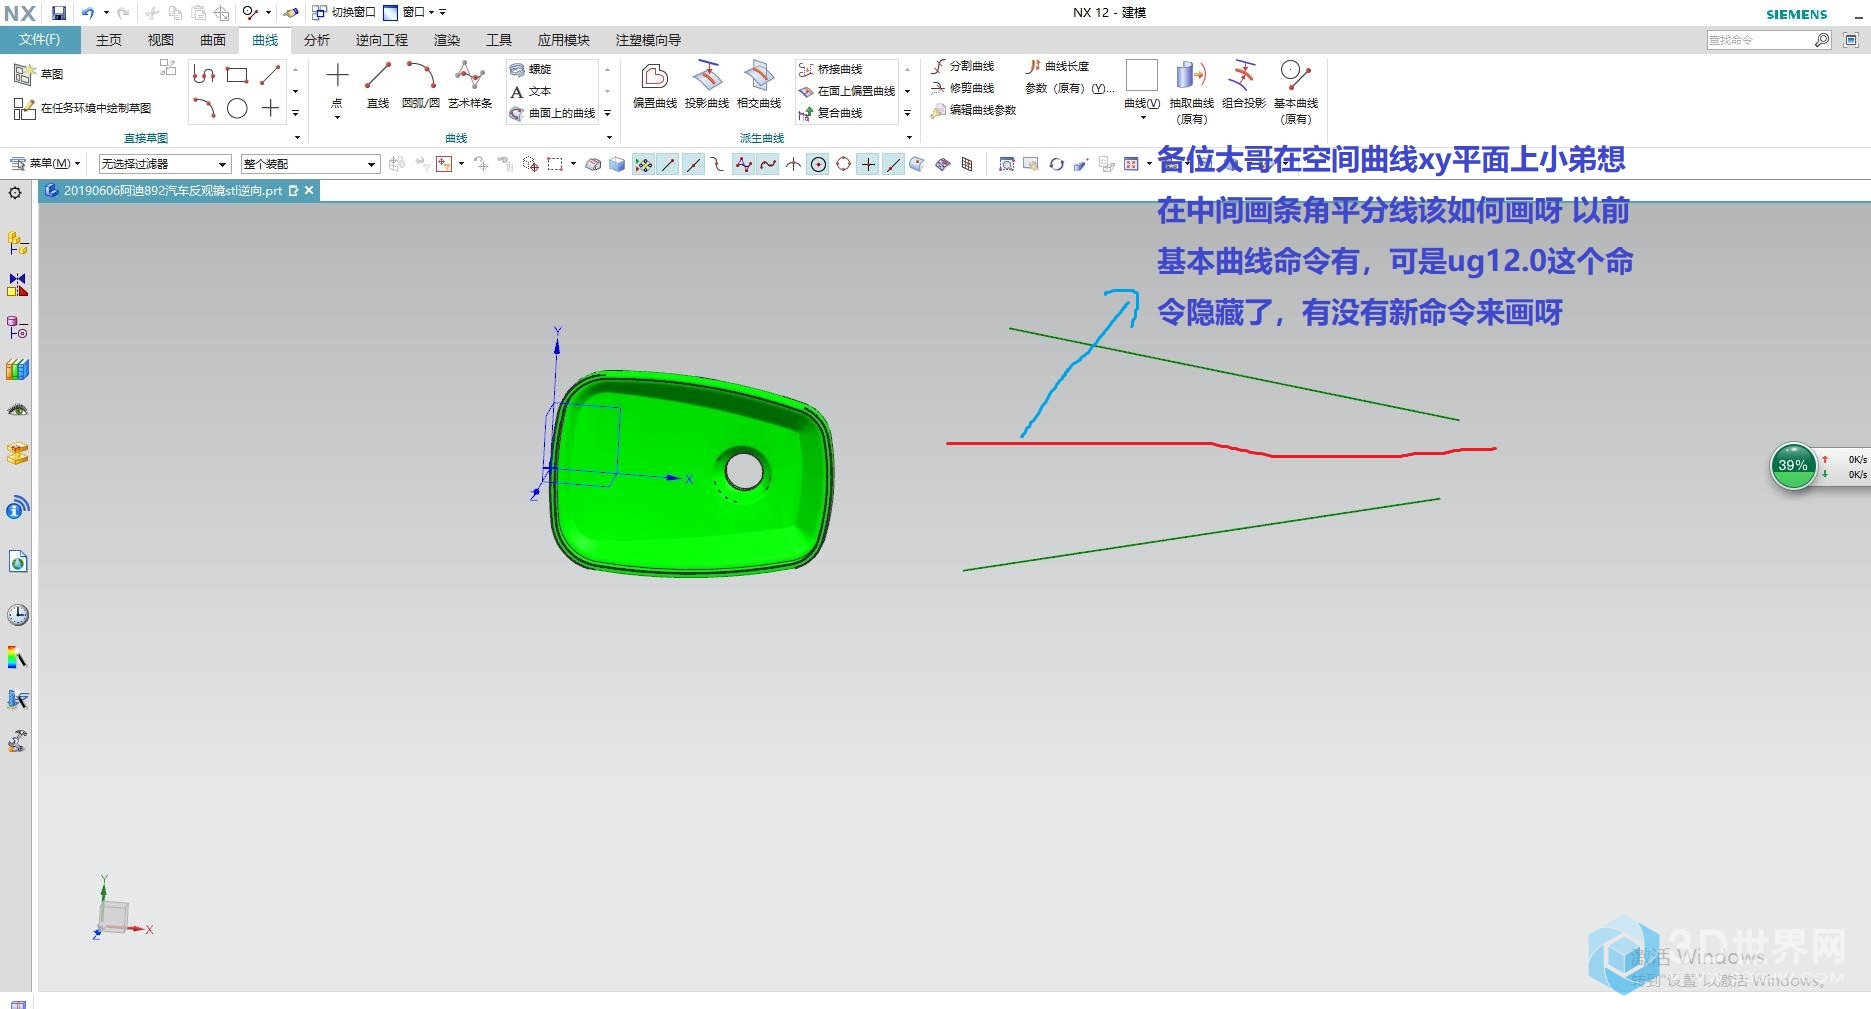This screenshot has width=1871, height=1009.
Task: Click the search magnifier in Find Command
Action: (1822, 40)
